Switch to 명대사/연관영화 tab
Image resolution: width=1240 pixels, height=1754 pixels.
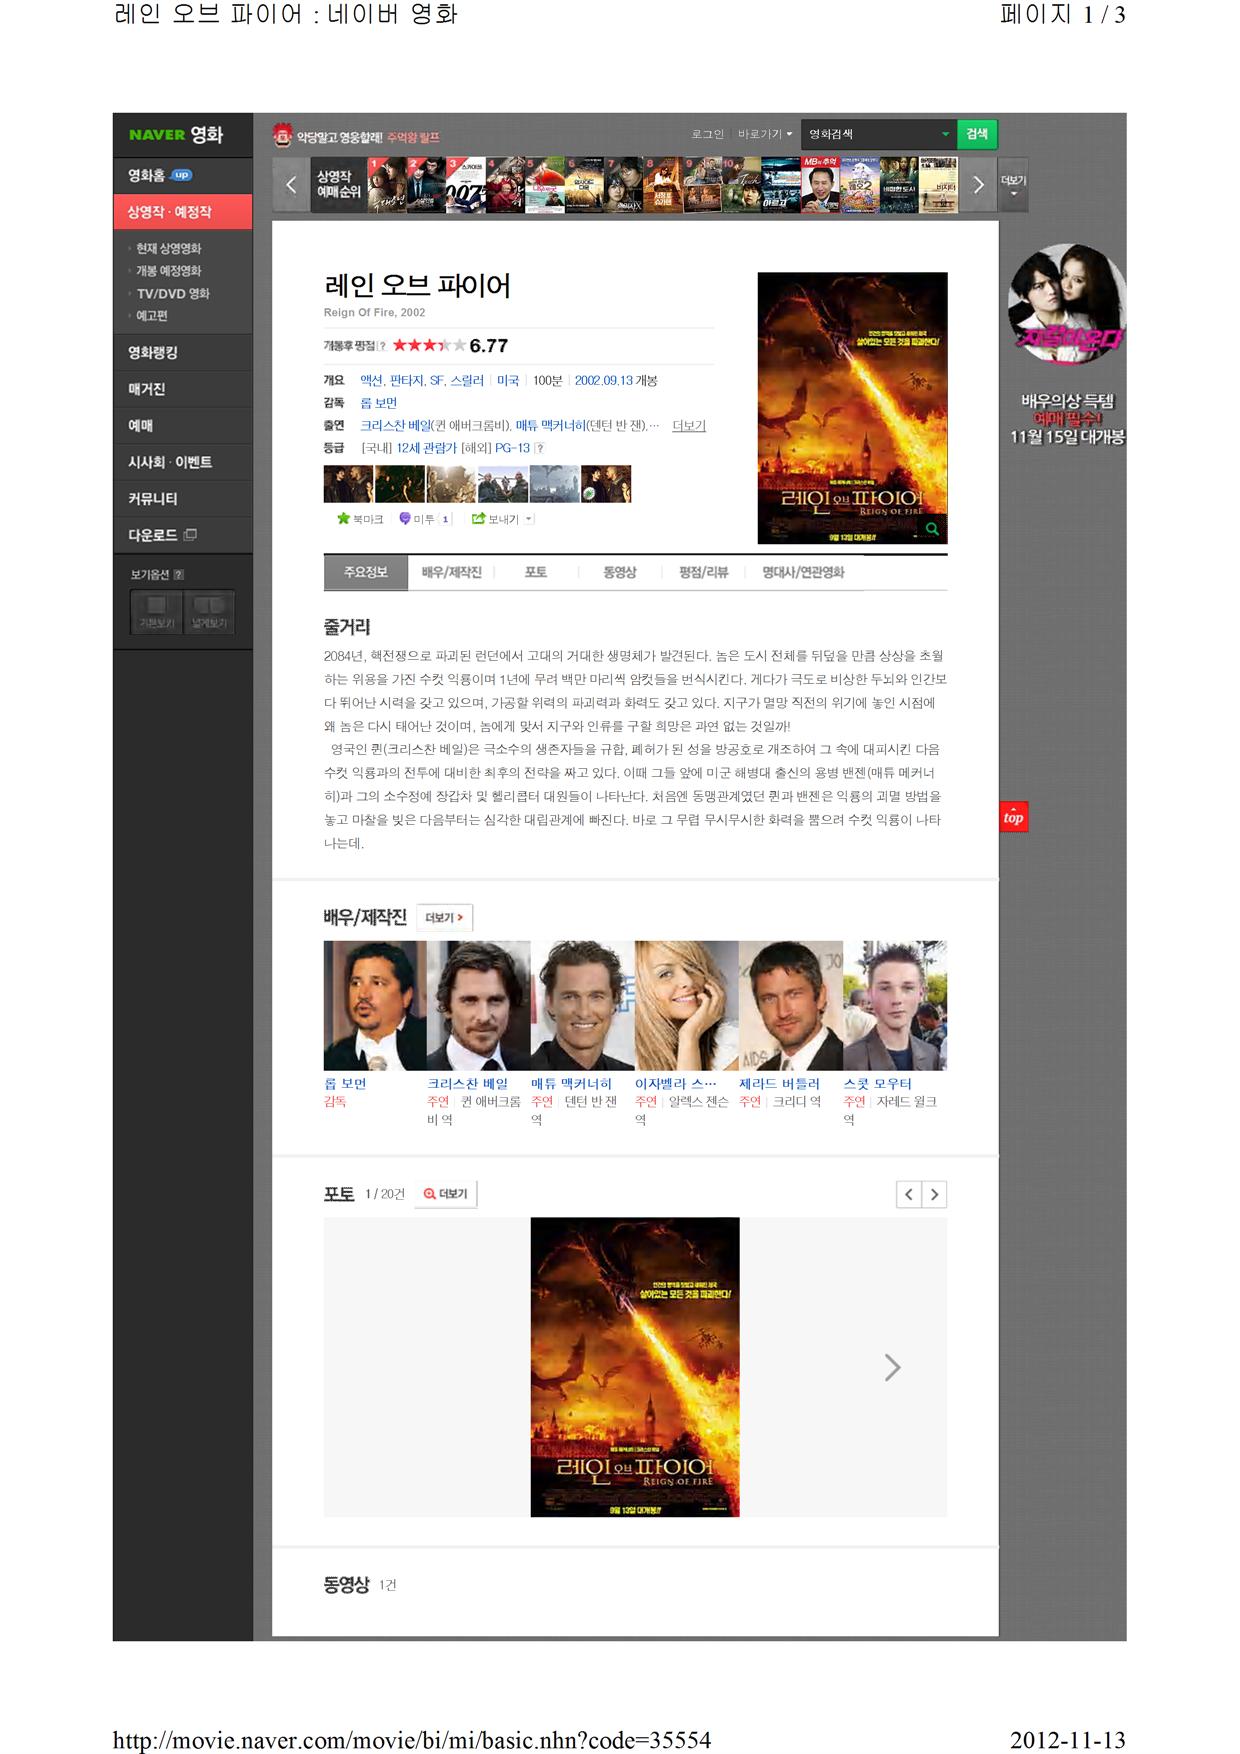click(x=804, y=573)
